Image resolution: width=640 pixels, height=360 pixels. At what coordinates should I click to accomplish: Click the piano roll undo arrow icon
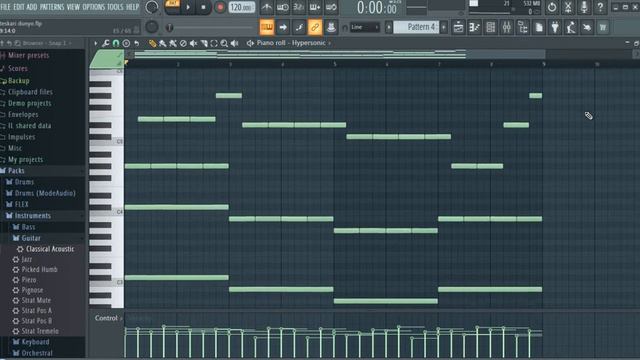pos(137,43)
